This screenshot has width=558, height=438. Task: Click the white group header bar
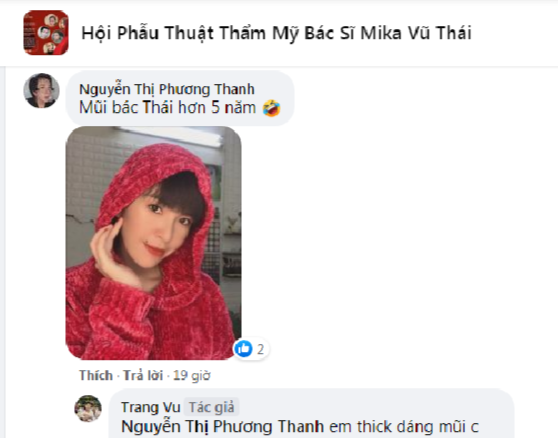279,34
